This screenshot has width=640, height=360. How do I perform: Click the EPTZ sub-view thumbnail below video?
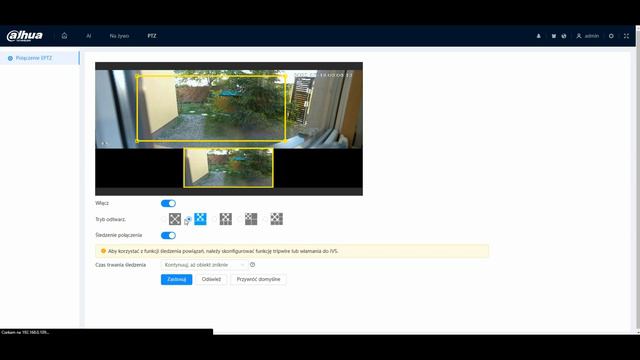pyautogui.click(x=229, y=168)
